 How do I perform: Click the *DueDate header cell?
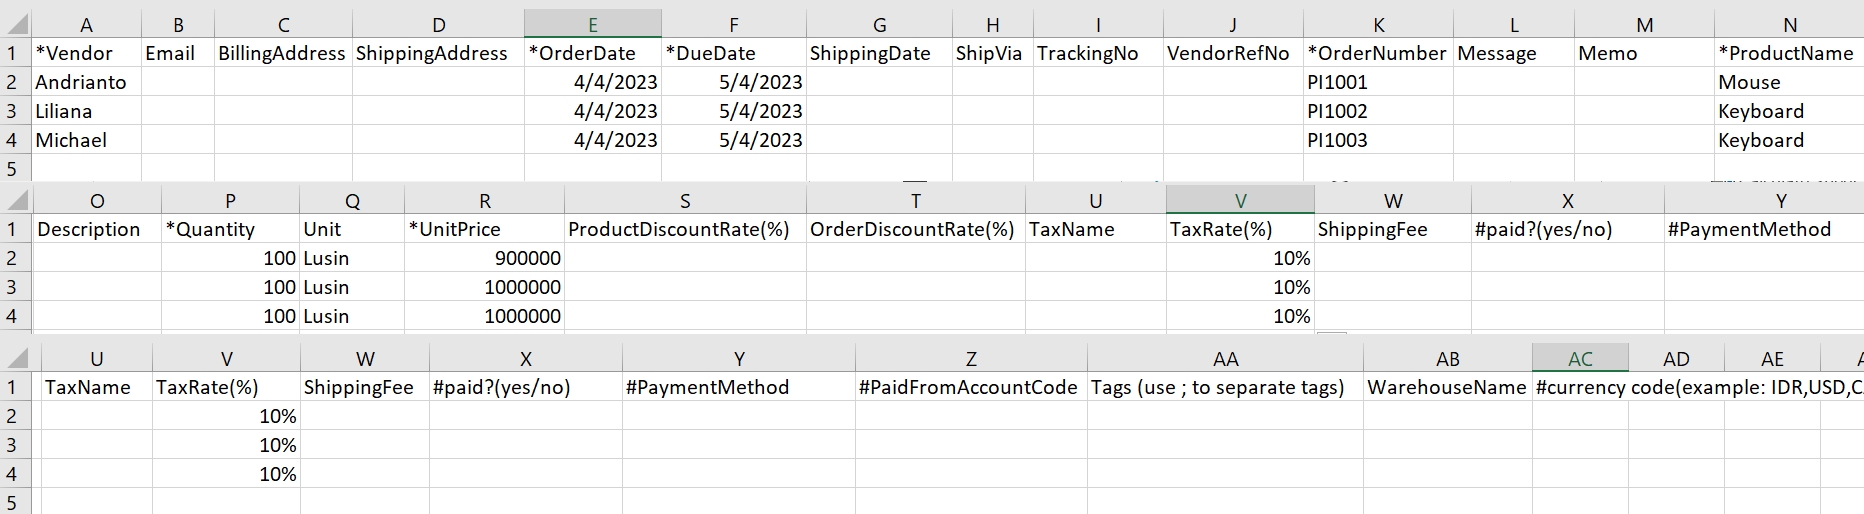point(733,53)
